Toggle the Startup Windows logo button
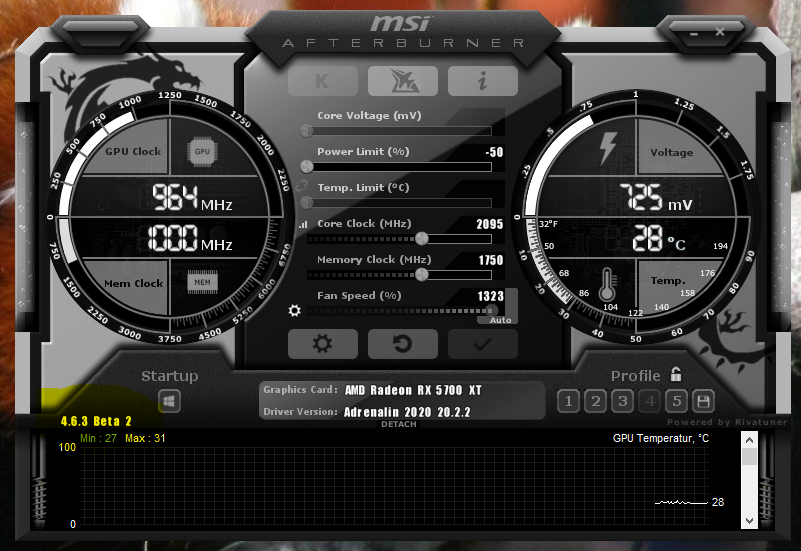 pos(169,401)
